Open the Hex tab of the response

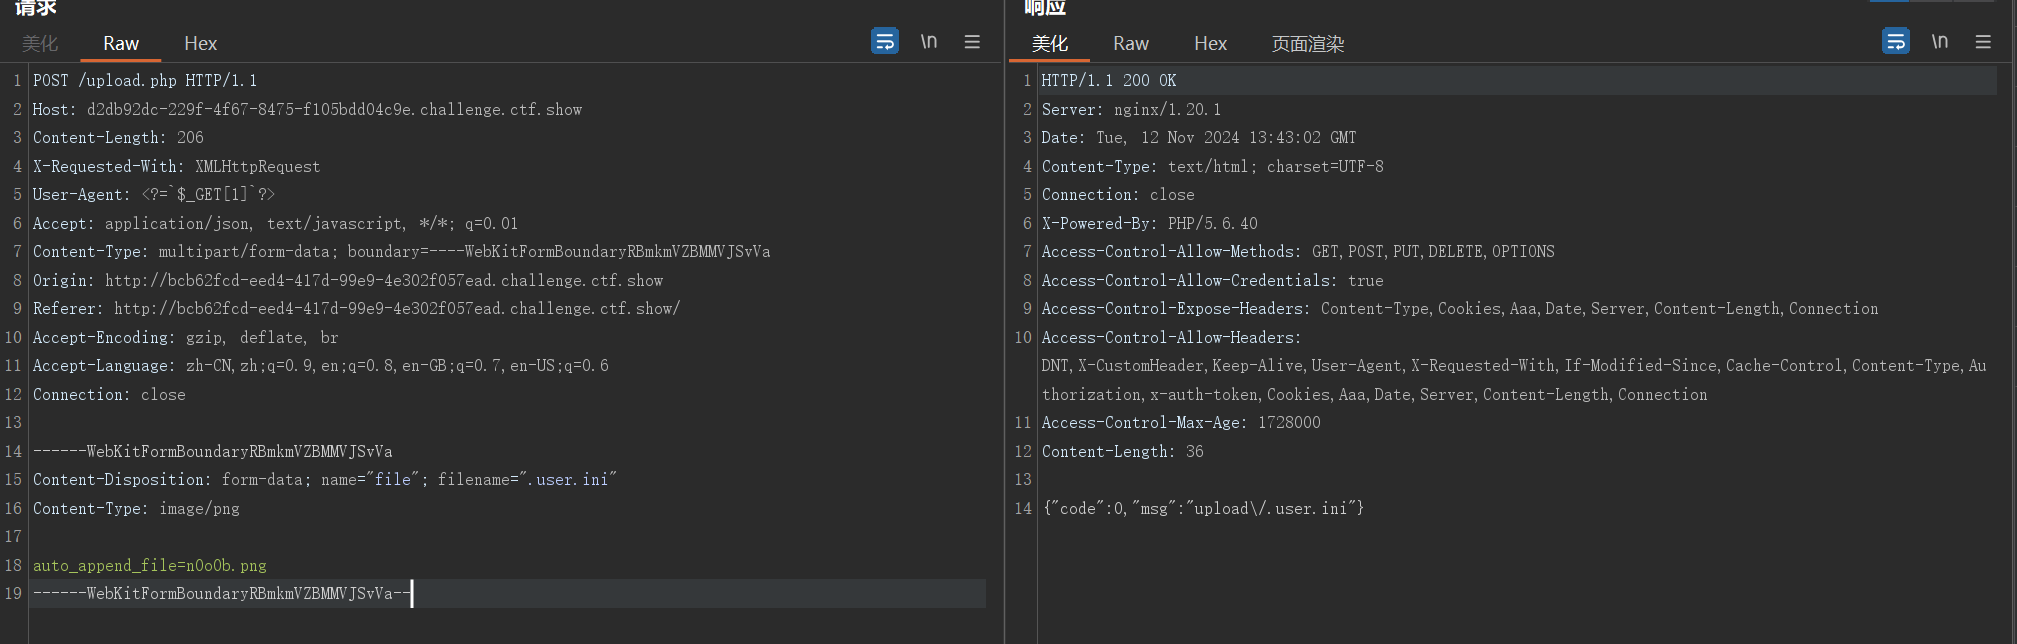[1210, 43]
